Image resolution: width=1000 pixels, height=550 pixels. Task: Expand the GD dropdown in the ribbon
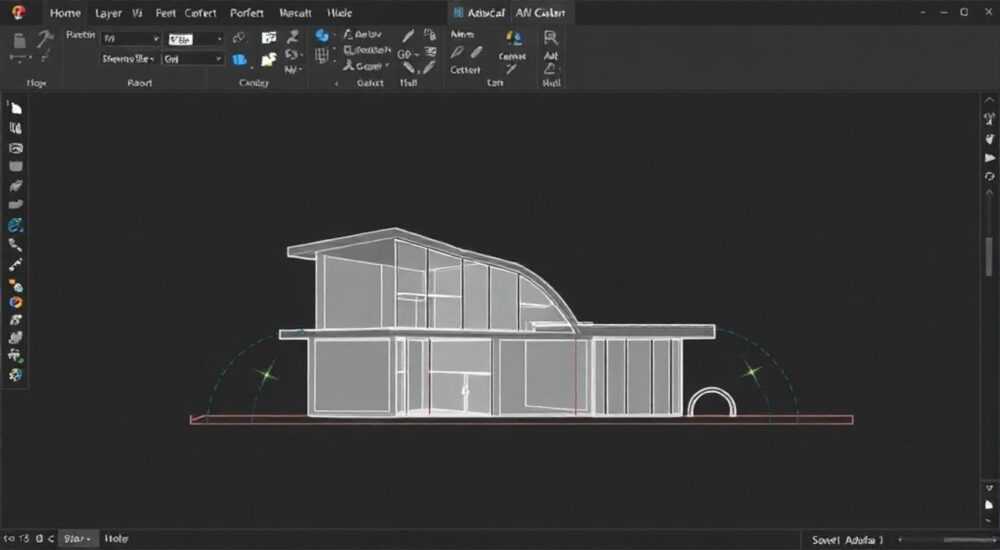pyautogui.click(x=408, y=54)
